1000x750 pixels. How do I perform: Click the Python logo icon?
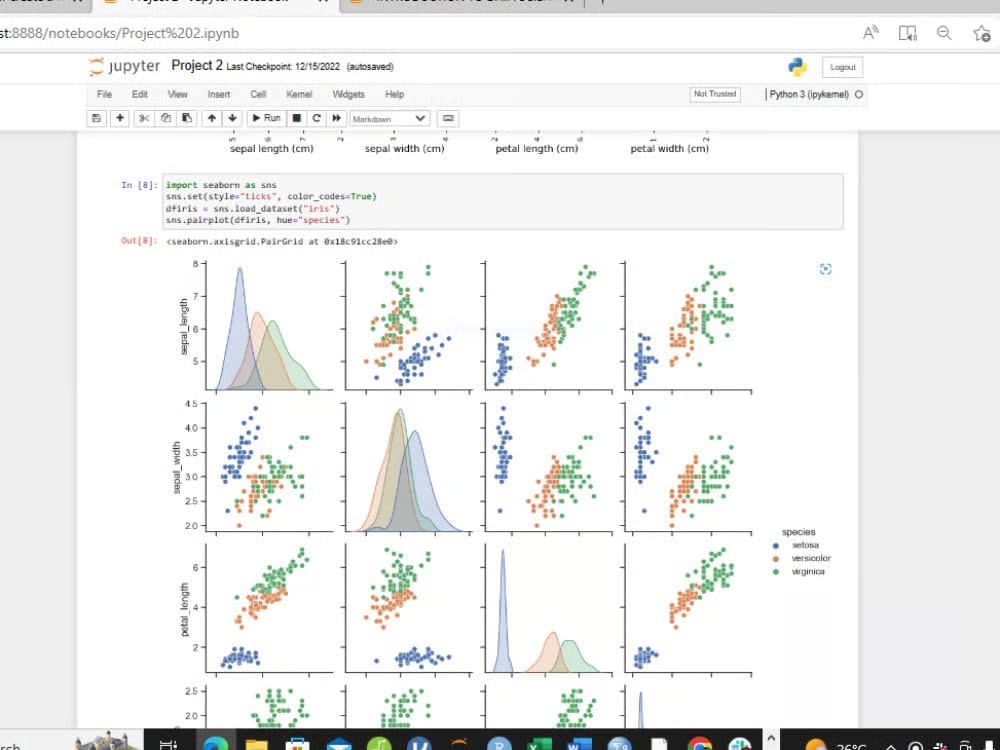(x=797, y=67)
